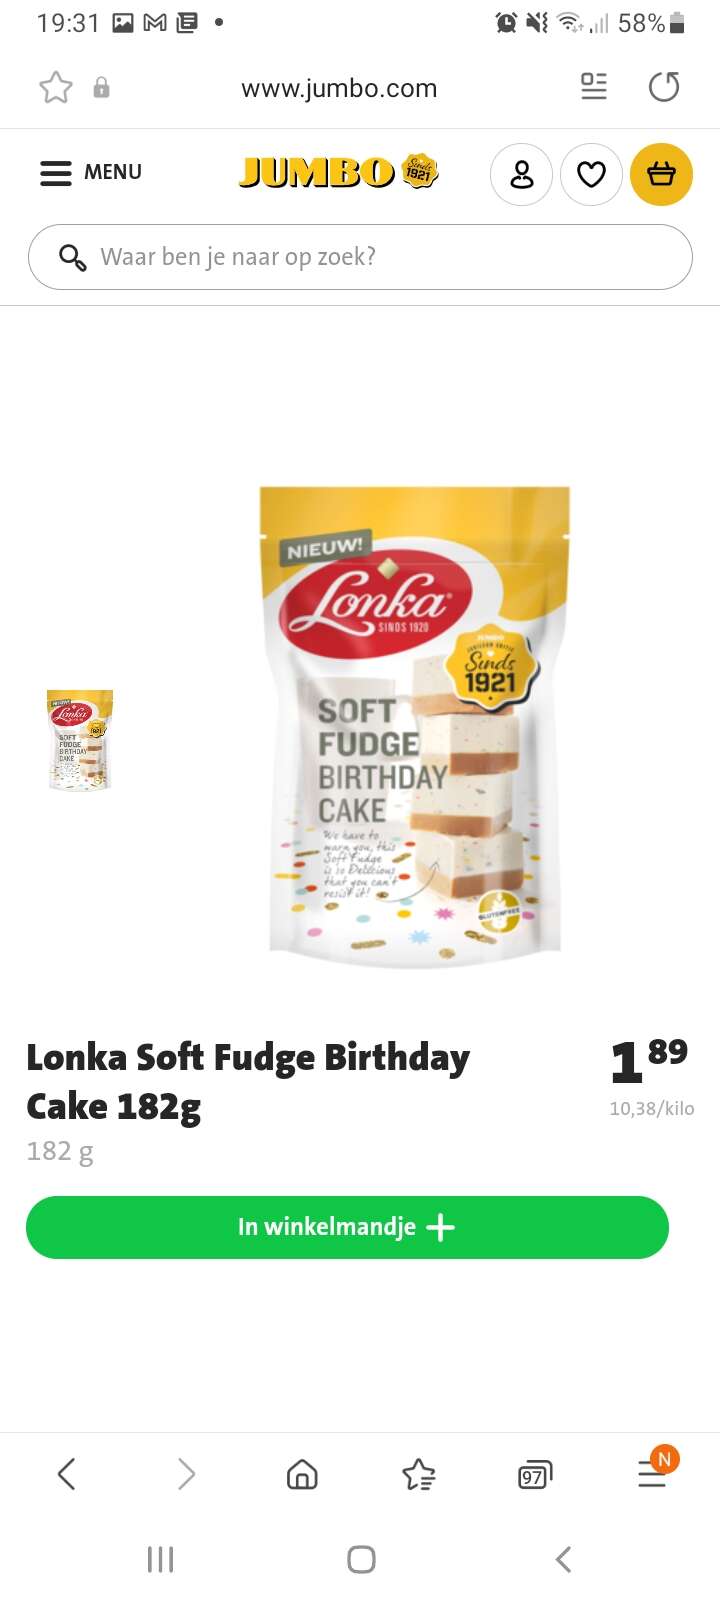Screen dimensions: 720x1600
Task: Select the Lonka product thumbnail
Action: click(80, 740)
